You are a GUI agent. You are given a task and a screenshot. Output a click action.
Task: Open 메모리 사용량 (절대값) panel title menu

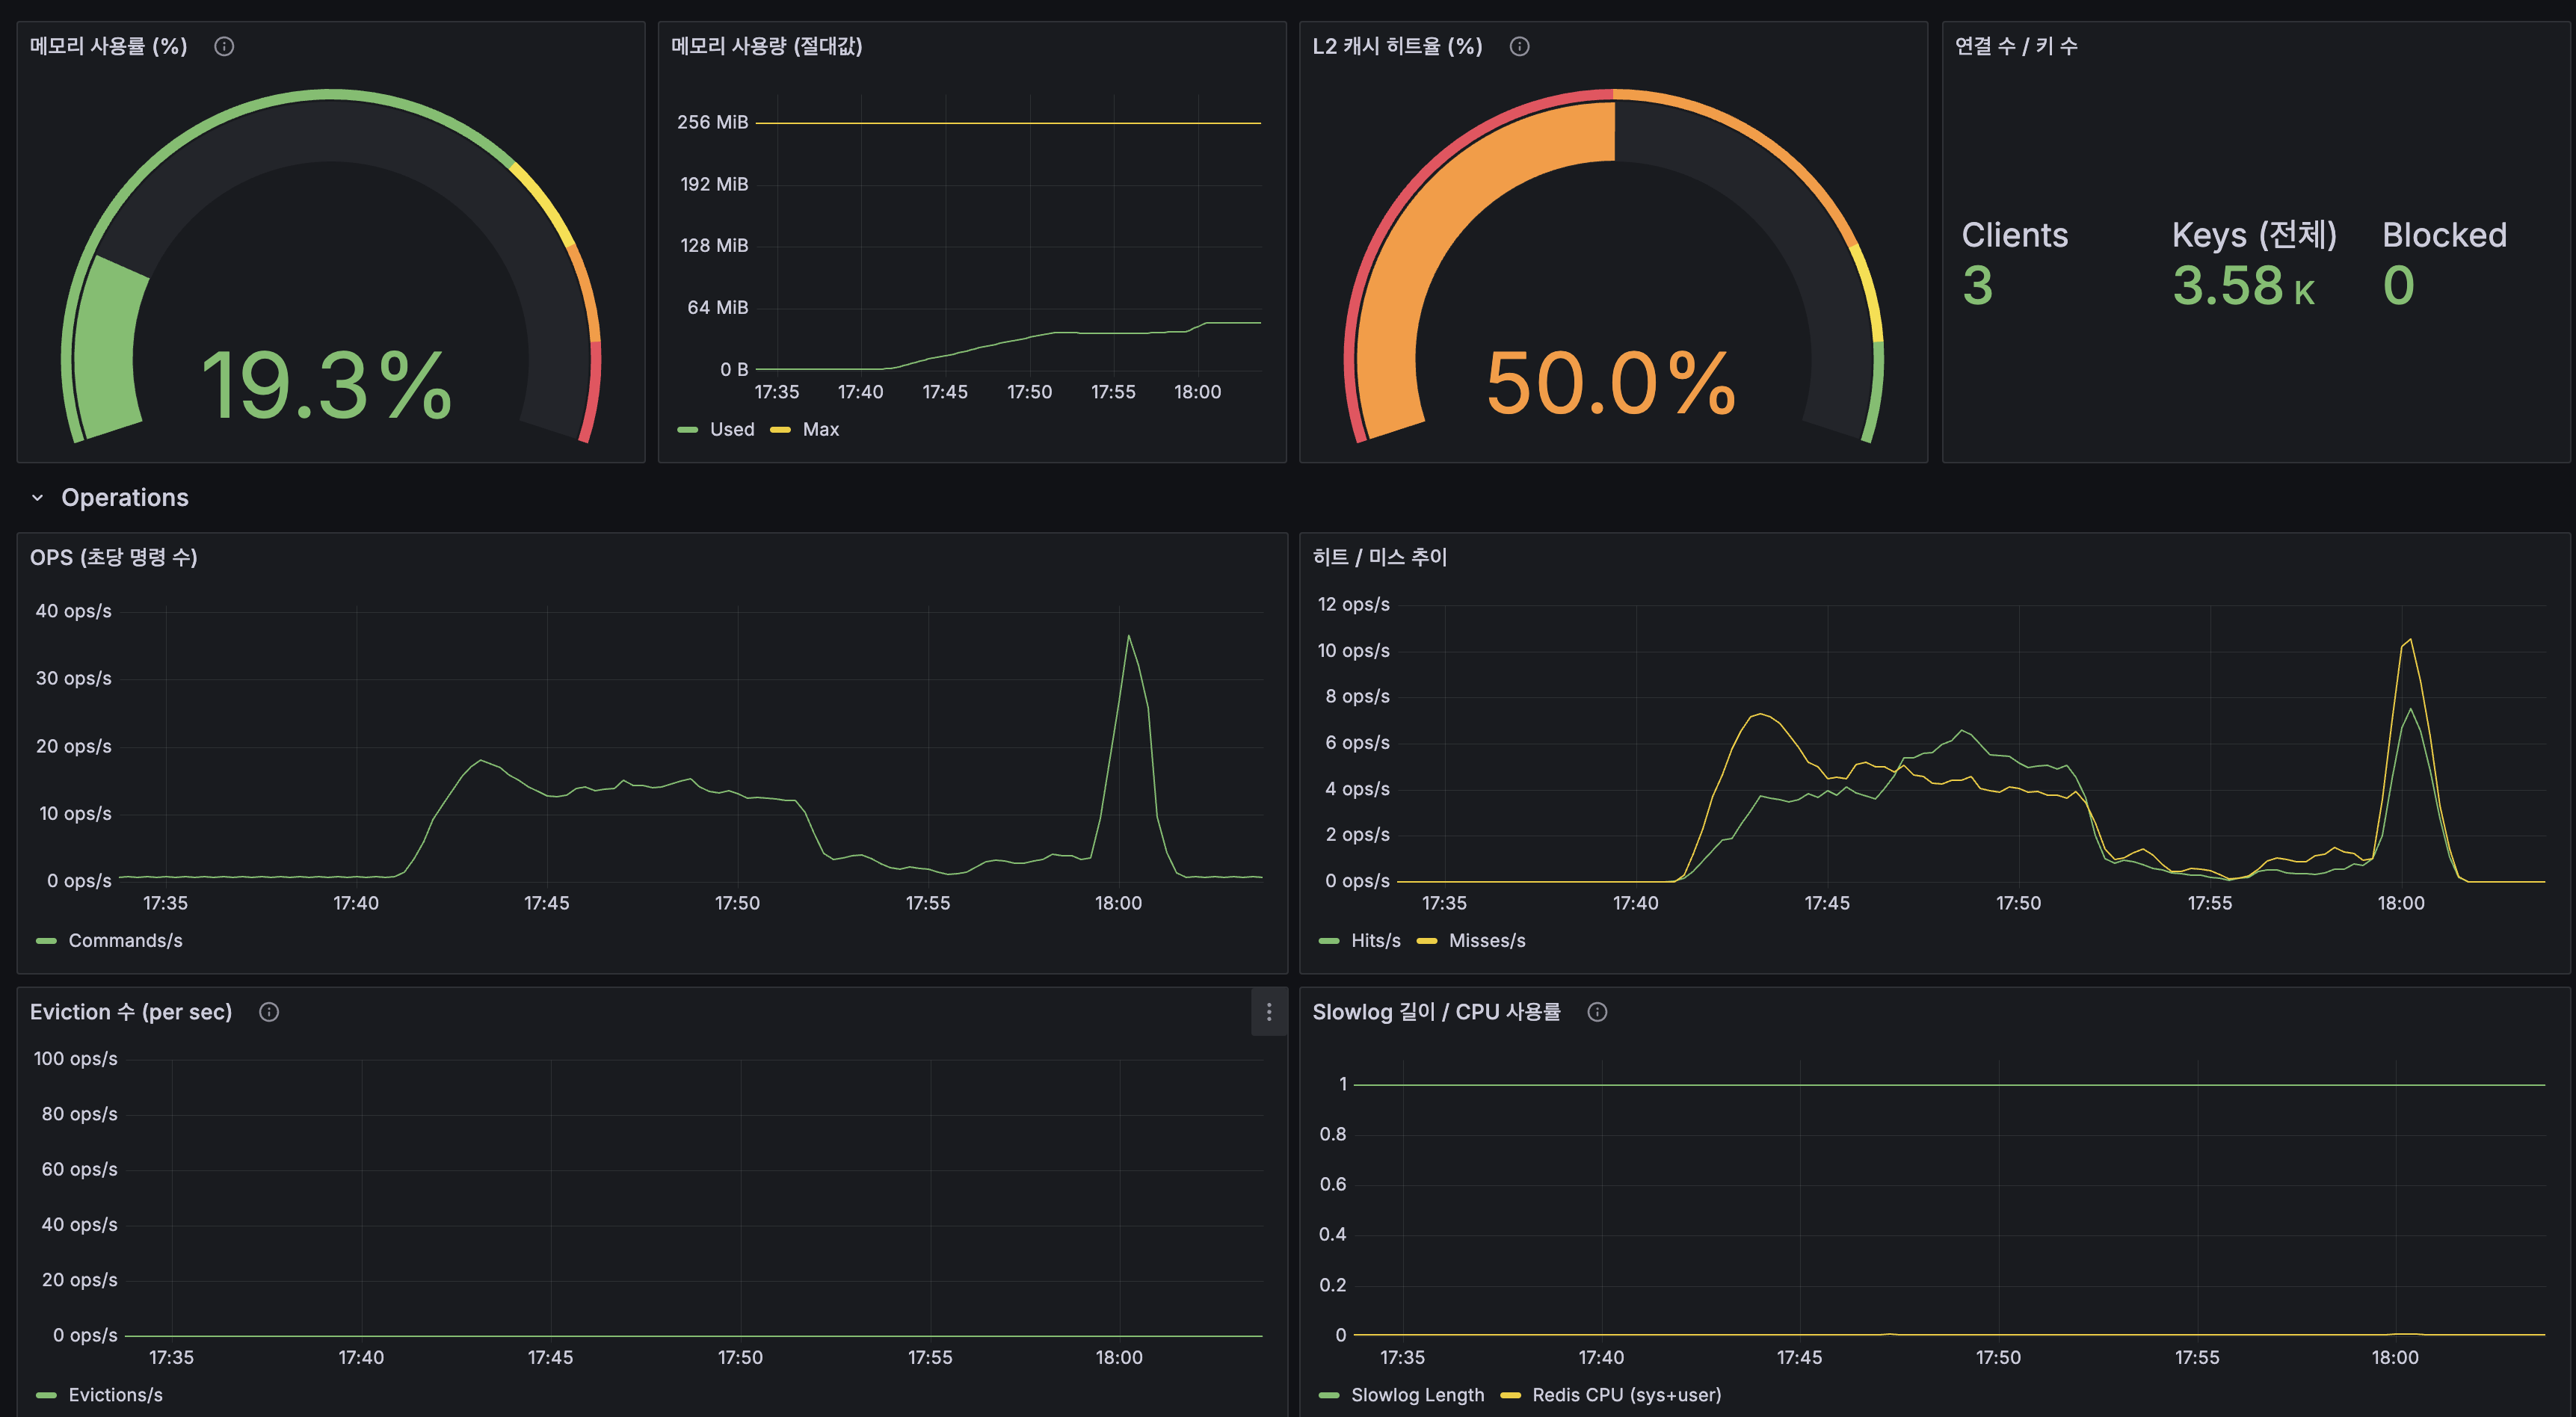tap(766, 46)
